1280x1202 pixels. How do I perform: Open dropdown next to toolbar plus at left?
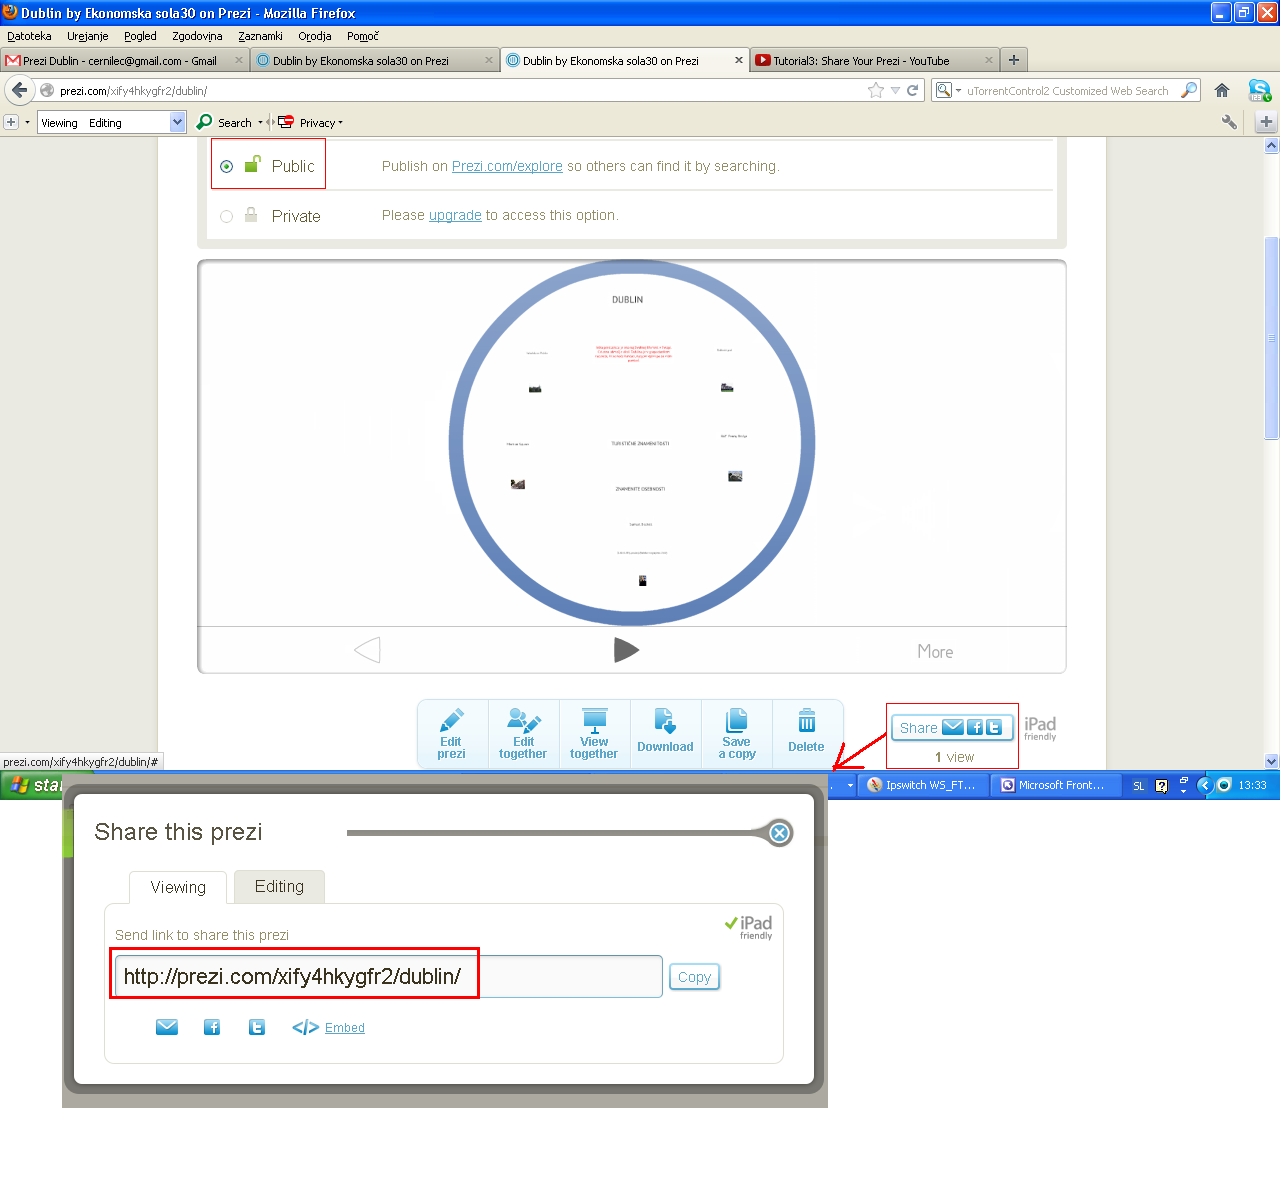click(x=27, y=123)
